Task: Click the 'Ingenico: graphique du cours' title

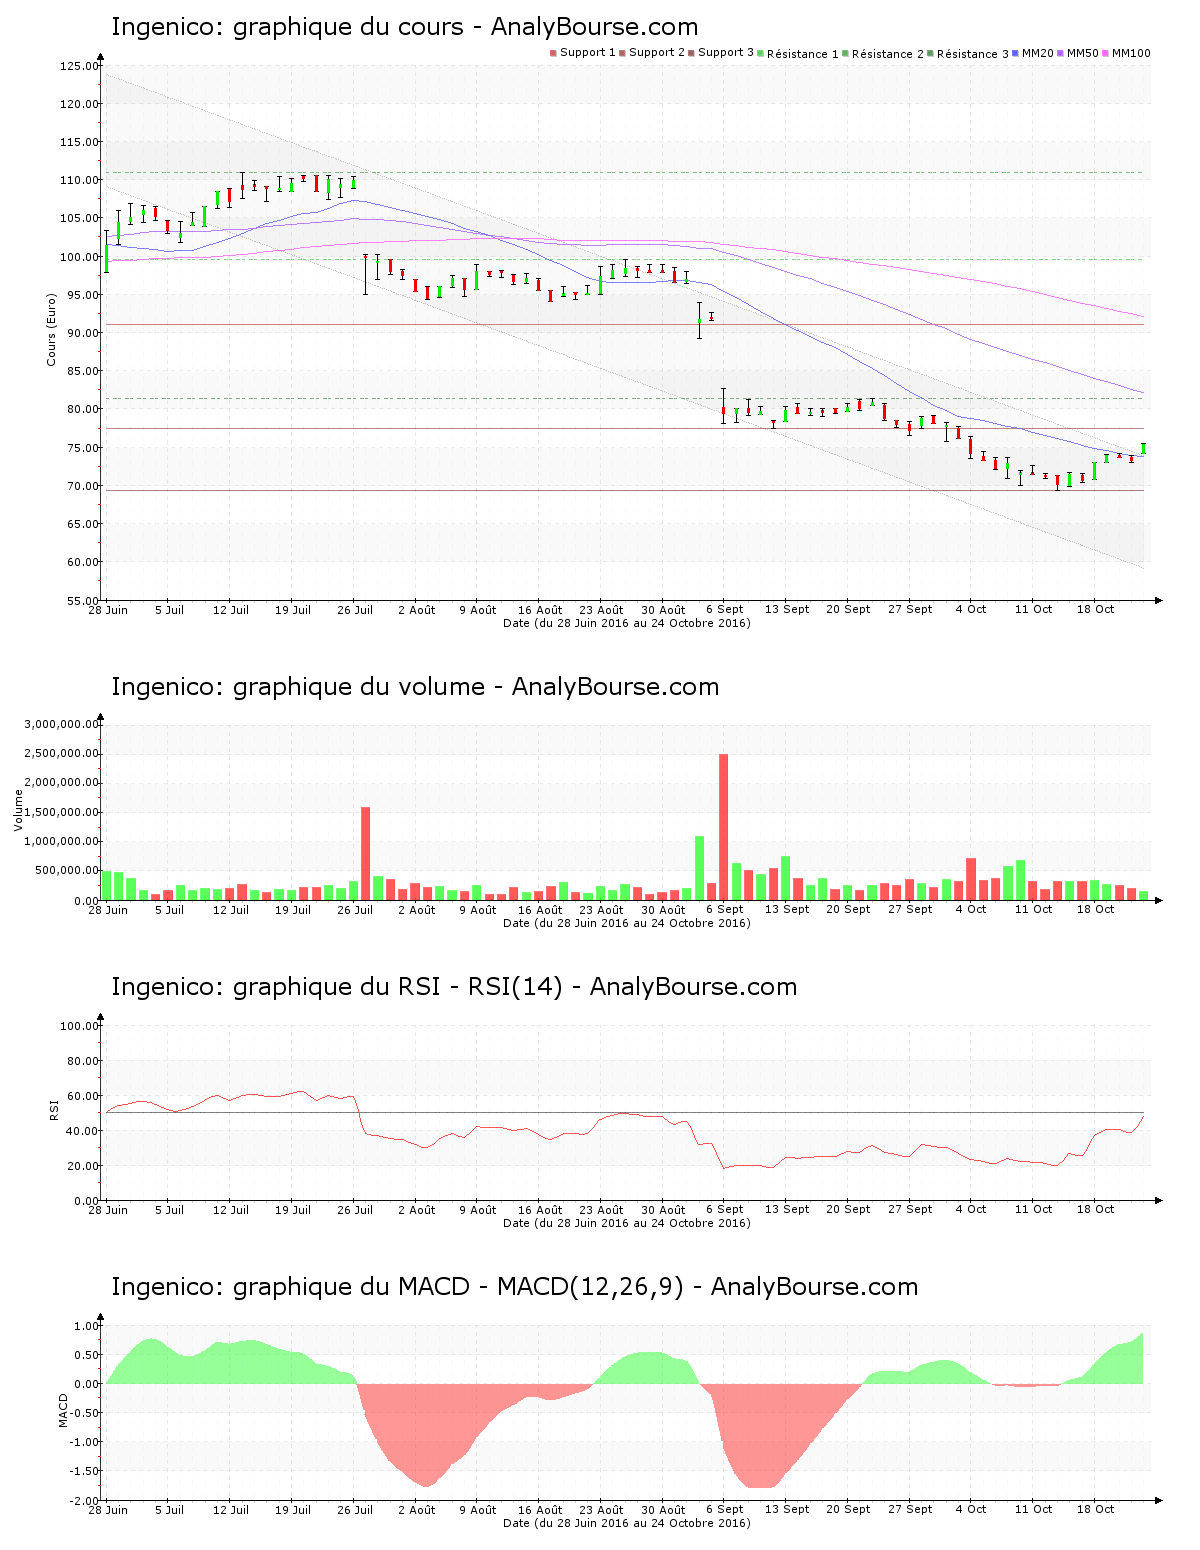Action: pyautogui.click(x=288, y=27)
